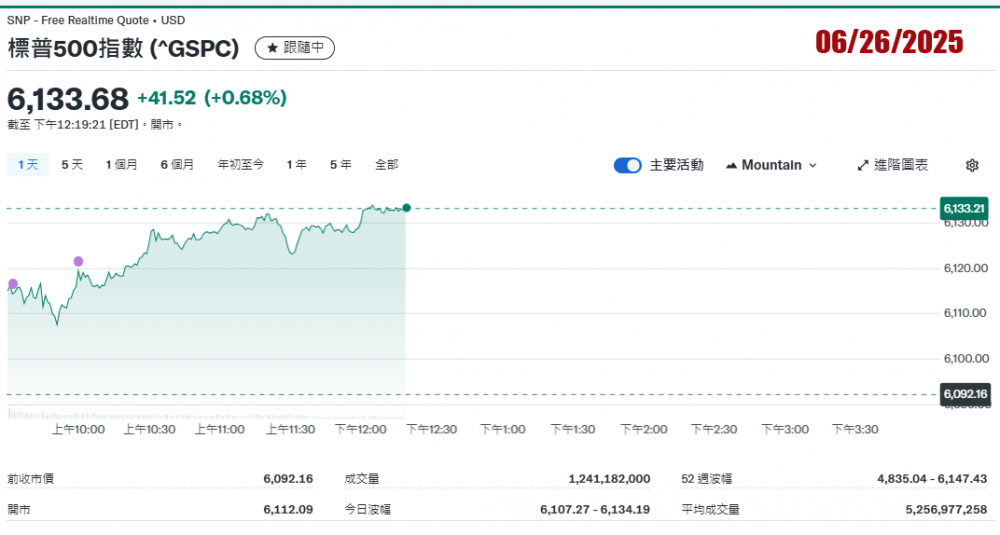The image size is (1000, 535).
Task: Open the chart settings gear icon
Action: pos(971,165)
